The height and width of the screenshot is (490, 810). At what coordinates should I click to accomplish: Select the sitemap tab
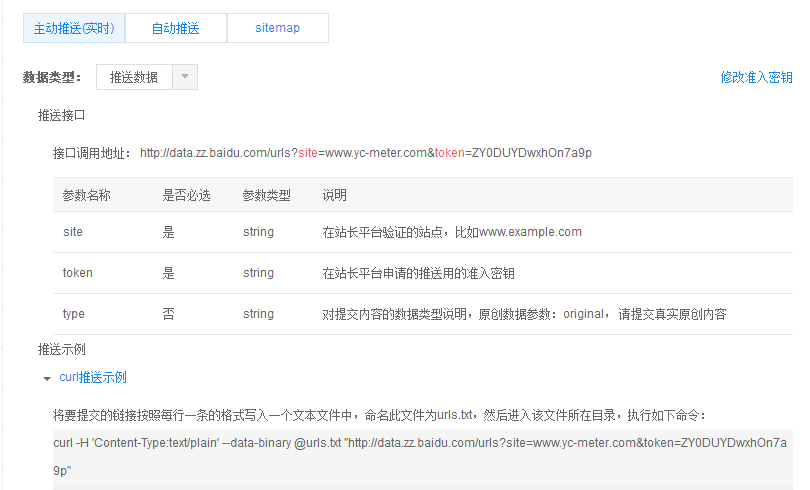click(x=277, y=28)
